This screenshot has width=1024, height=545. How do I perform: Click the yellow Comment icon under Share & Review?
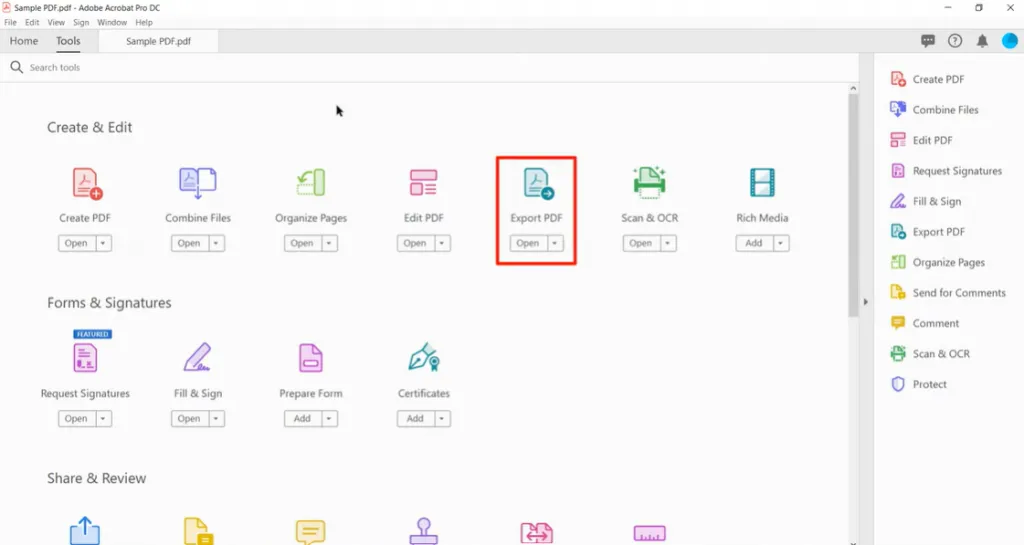(310, 532)
